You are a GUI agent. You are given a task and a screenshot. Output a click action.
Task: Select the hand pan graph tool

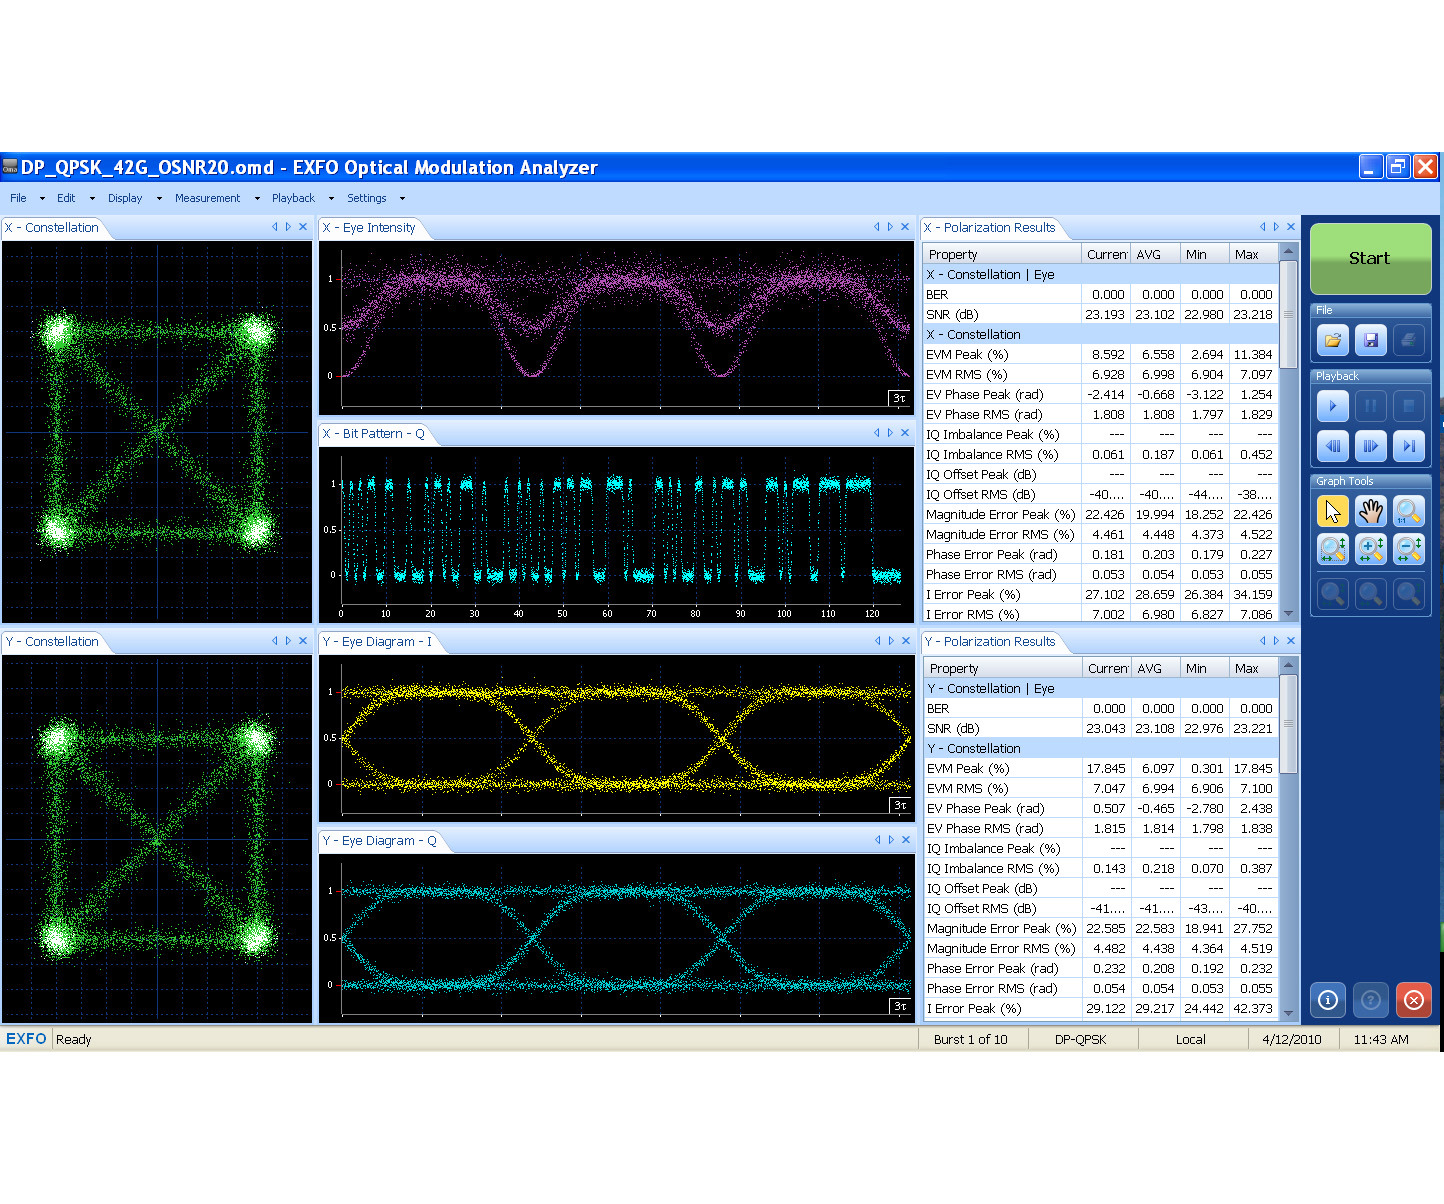(x=1370, y=511)
